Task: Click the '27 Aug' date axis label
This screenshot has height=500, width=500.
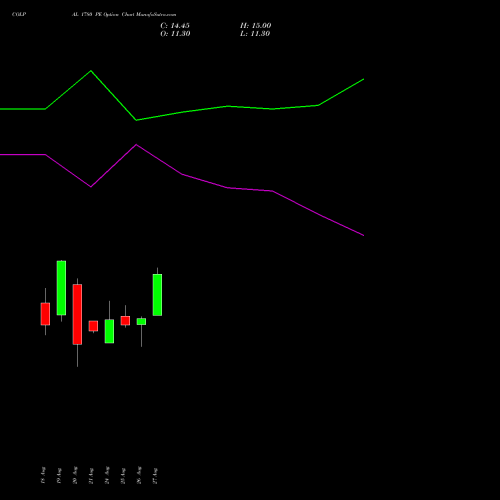Action: 155,475
